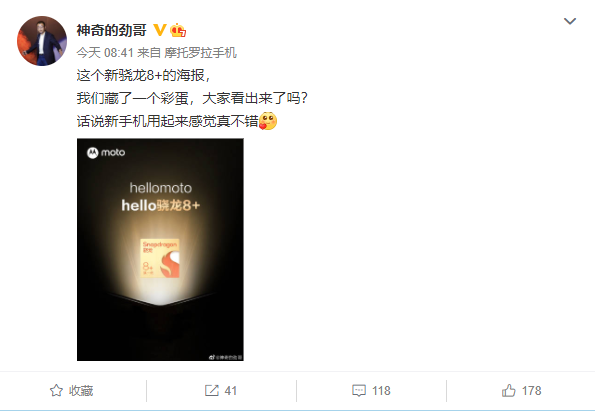Screen dimensions: 595x411
Task: Click the orange V verified badge
Action: tap(160, 30)
